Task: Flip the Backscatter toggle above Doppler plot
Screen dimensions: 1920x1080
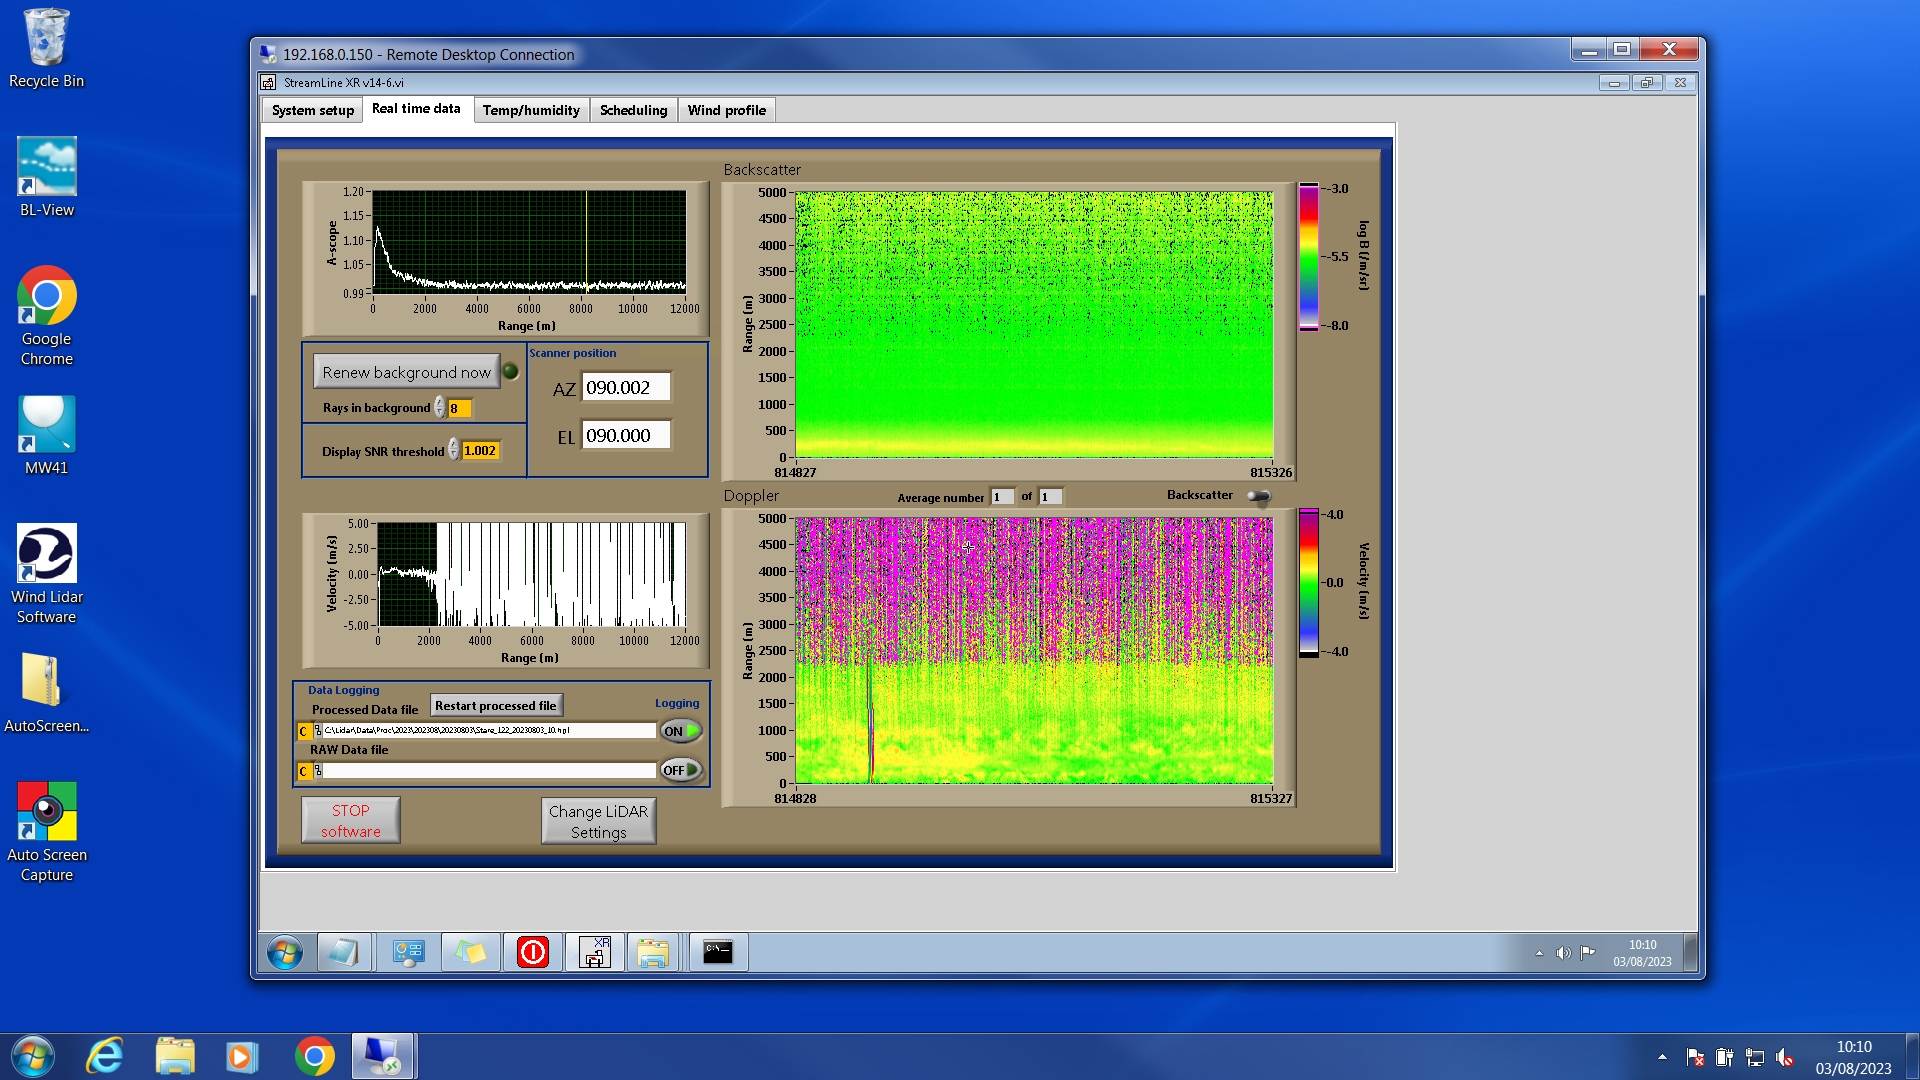Action: click(1258, 496)
